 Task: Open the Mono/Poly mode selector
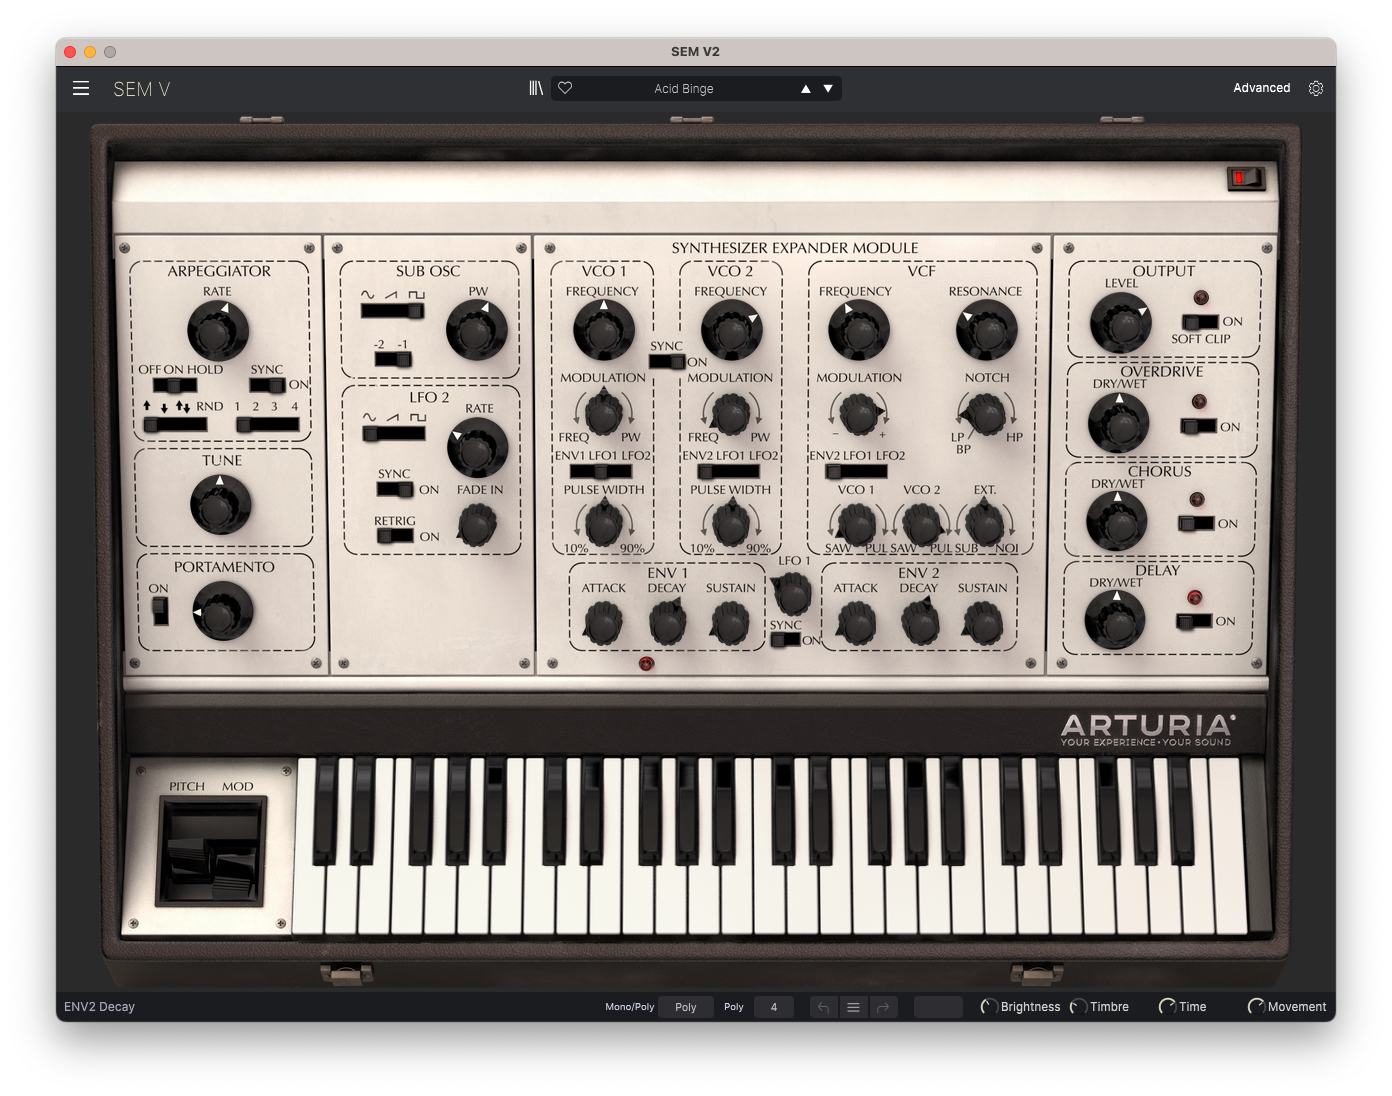(686, 1007)
